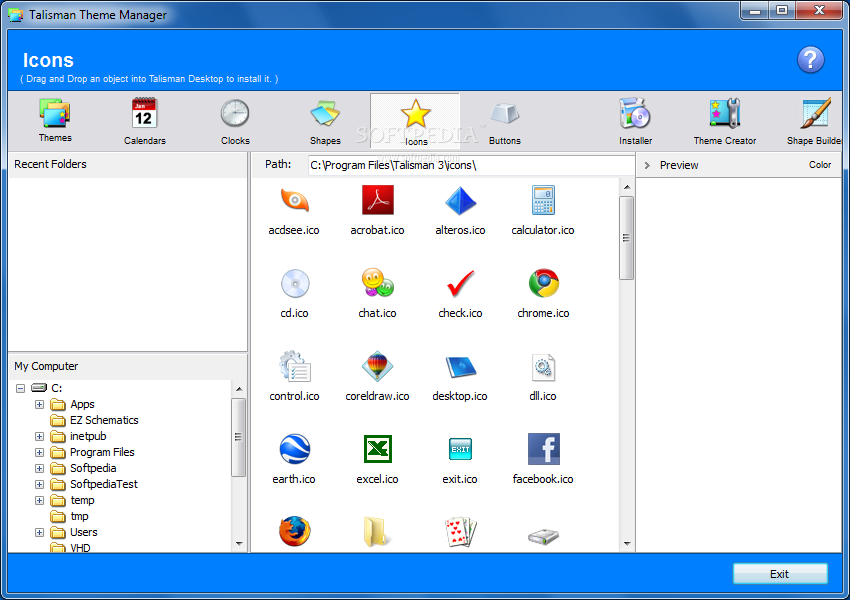The height and width of the screenshot is (600, 850).
Task: Select the coreldraw.ico icon
Action: (x=377, y=376)
